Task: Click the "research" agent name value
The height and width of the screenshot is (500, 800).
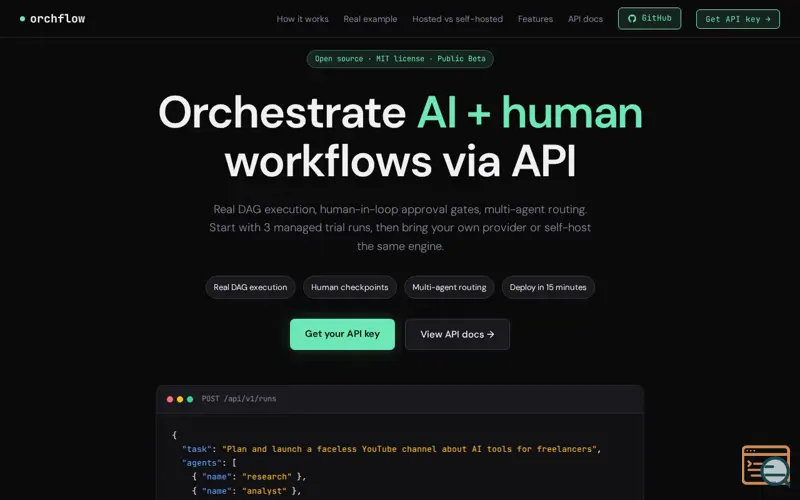Action: 267,477
